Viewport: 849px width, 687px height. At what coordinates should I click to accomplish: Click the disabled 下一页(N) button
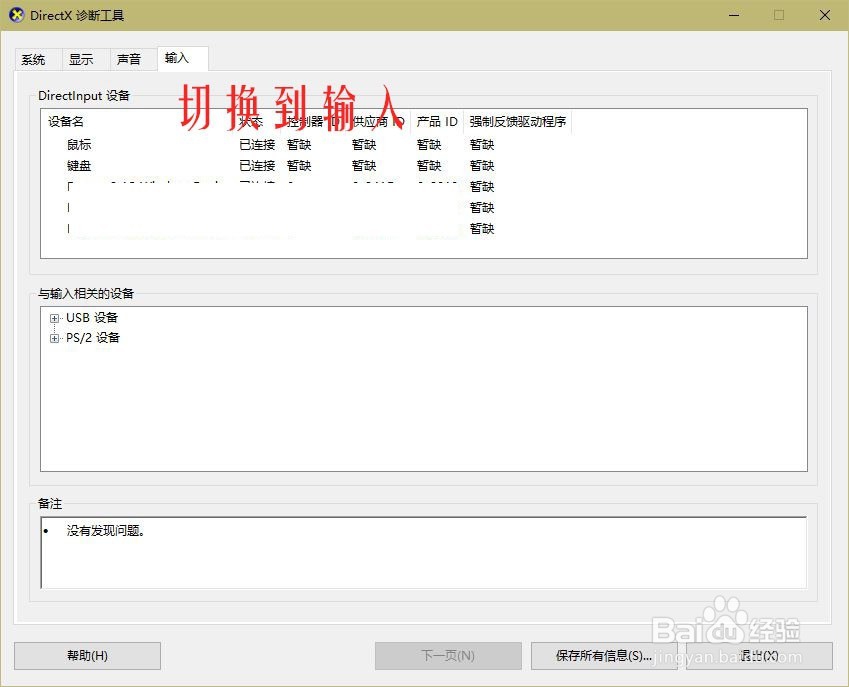447,656
